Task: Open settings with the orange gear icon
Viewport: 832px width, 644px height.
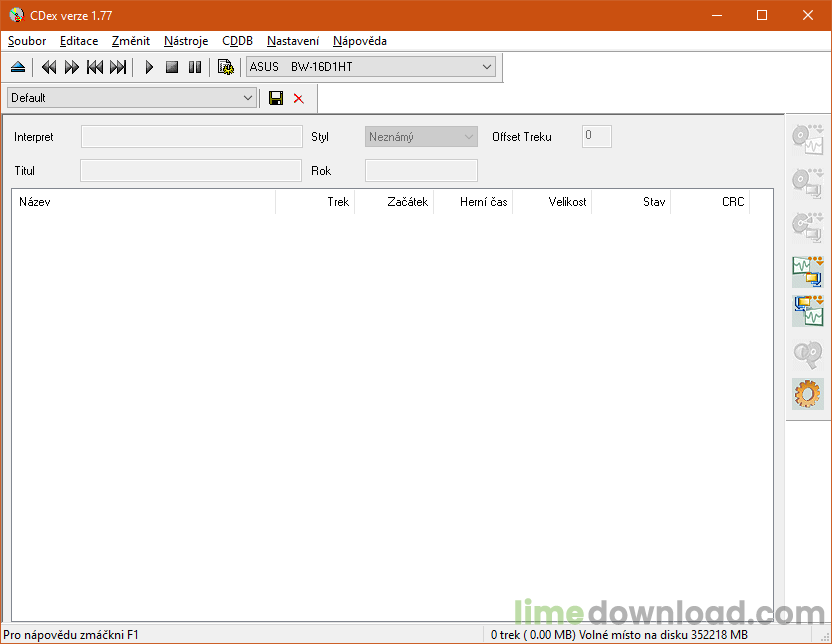Action: click(x=808, y=394)
